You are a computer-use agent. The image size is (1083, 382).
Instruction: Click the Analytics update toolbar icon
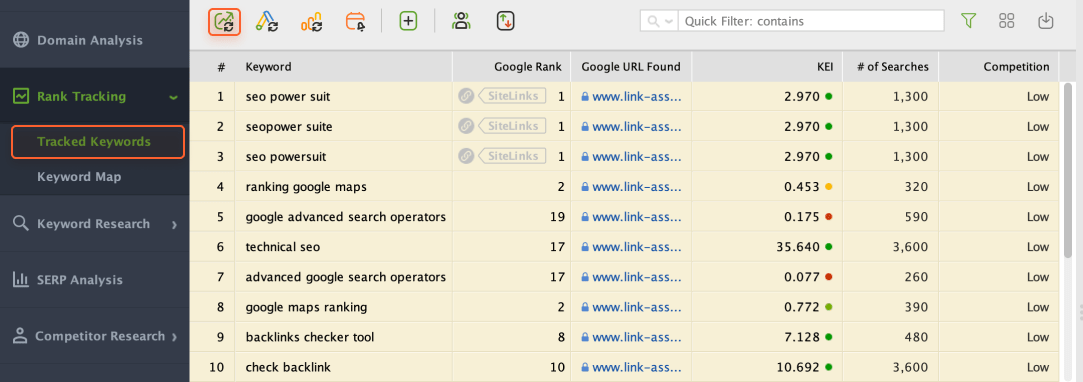click(x=312, y=21)
